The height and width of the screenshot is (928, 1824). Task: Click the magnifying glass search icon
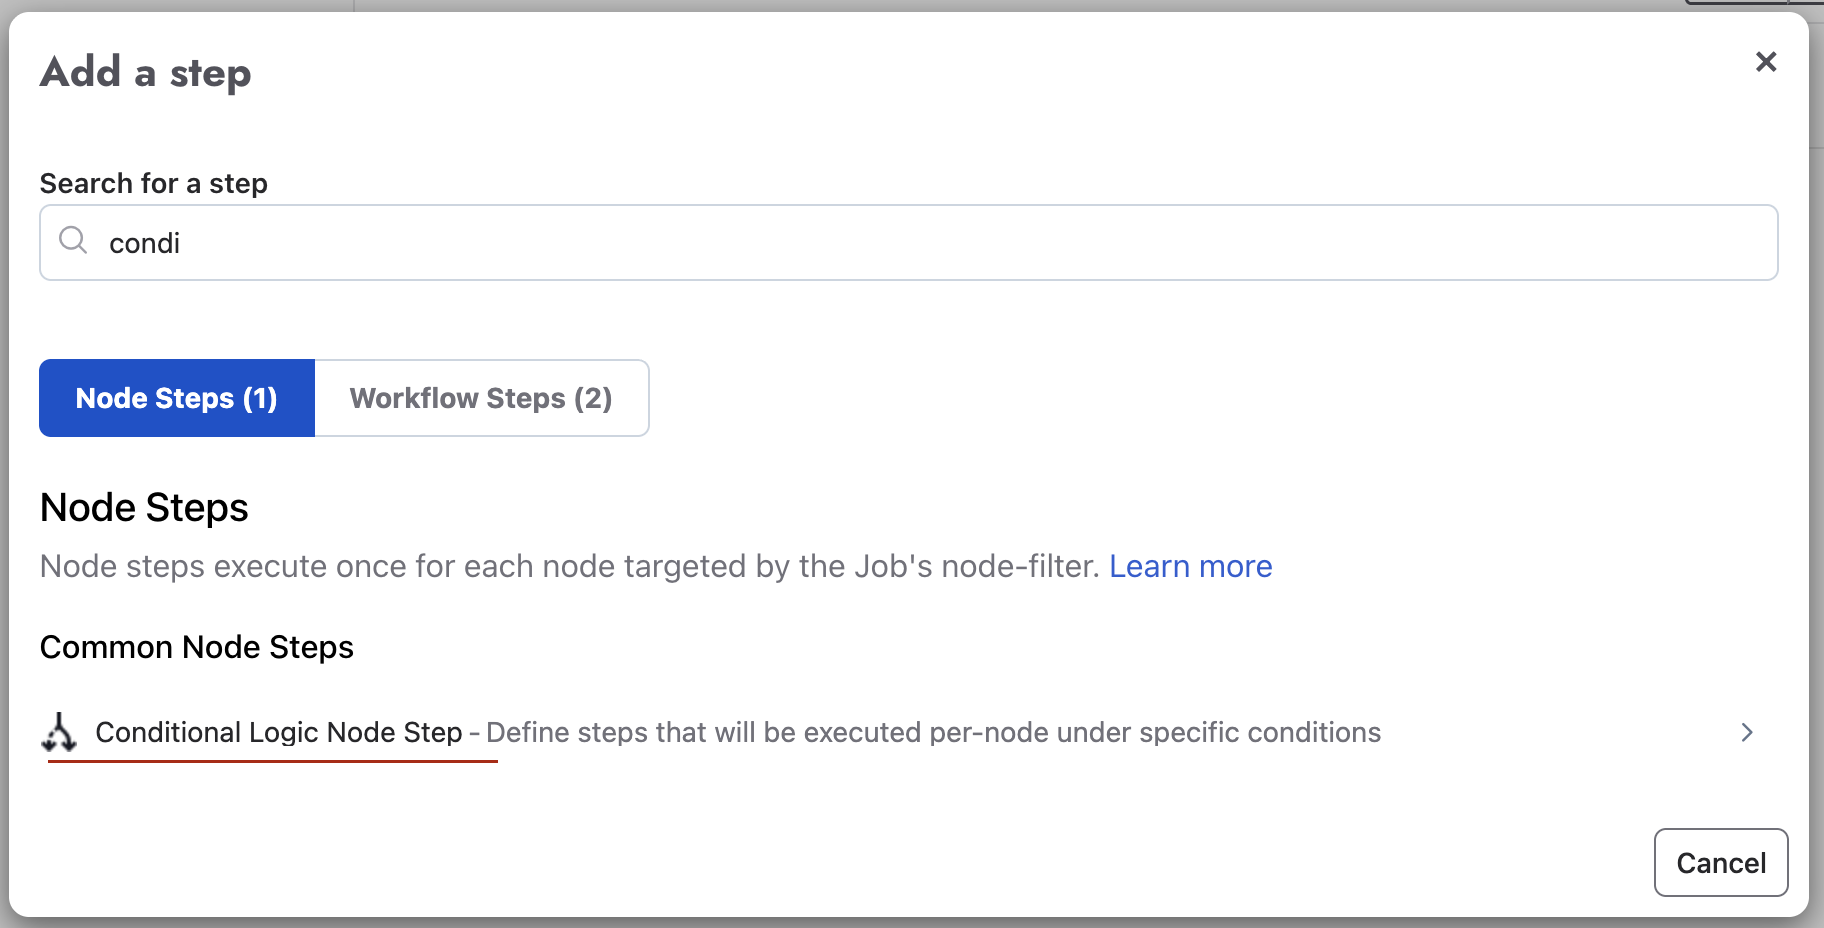click(x=72, y=242)
